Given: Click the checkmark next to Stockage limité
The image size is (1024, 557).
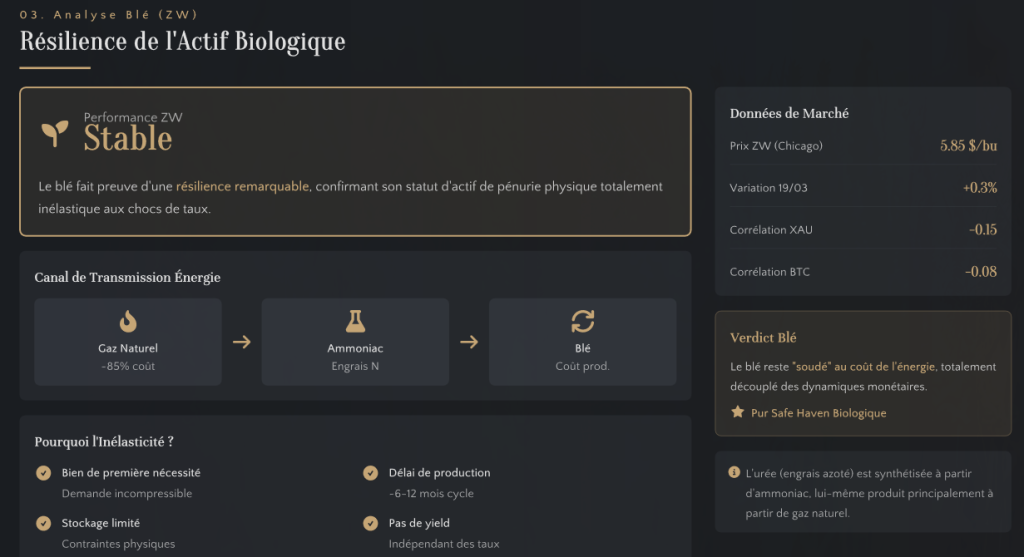Looking at the screenshot, I should (x=43, y=523).
